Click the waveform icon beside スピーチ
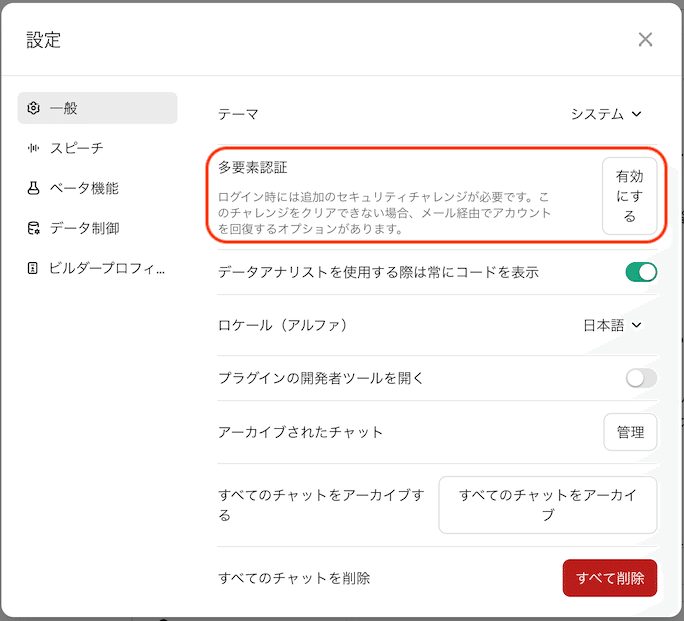The width and height of the screenshot is (684, 621). pyautogui.click(x=34, y=148)
